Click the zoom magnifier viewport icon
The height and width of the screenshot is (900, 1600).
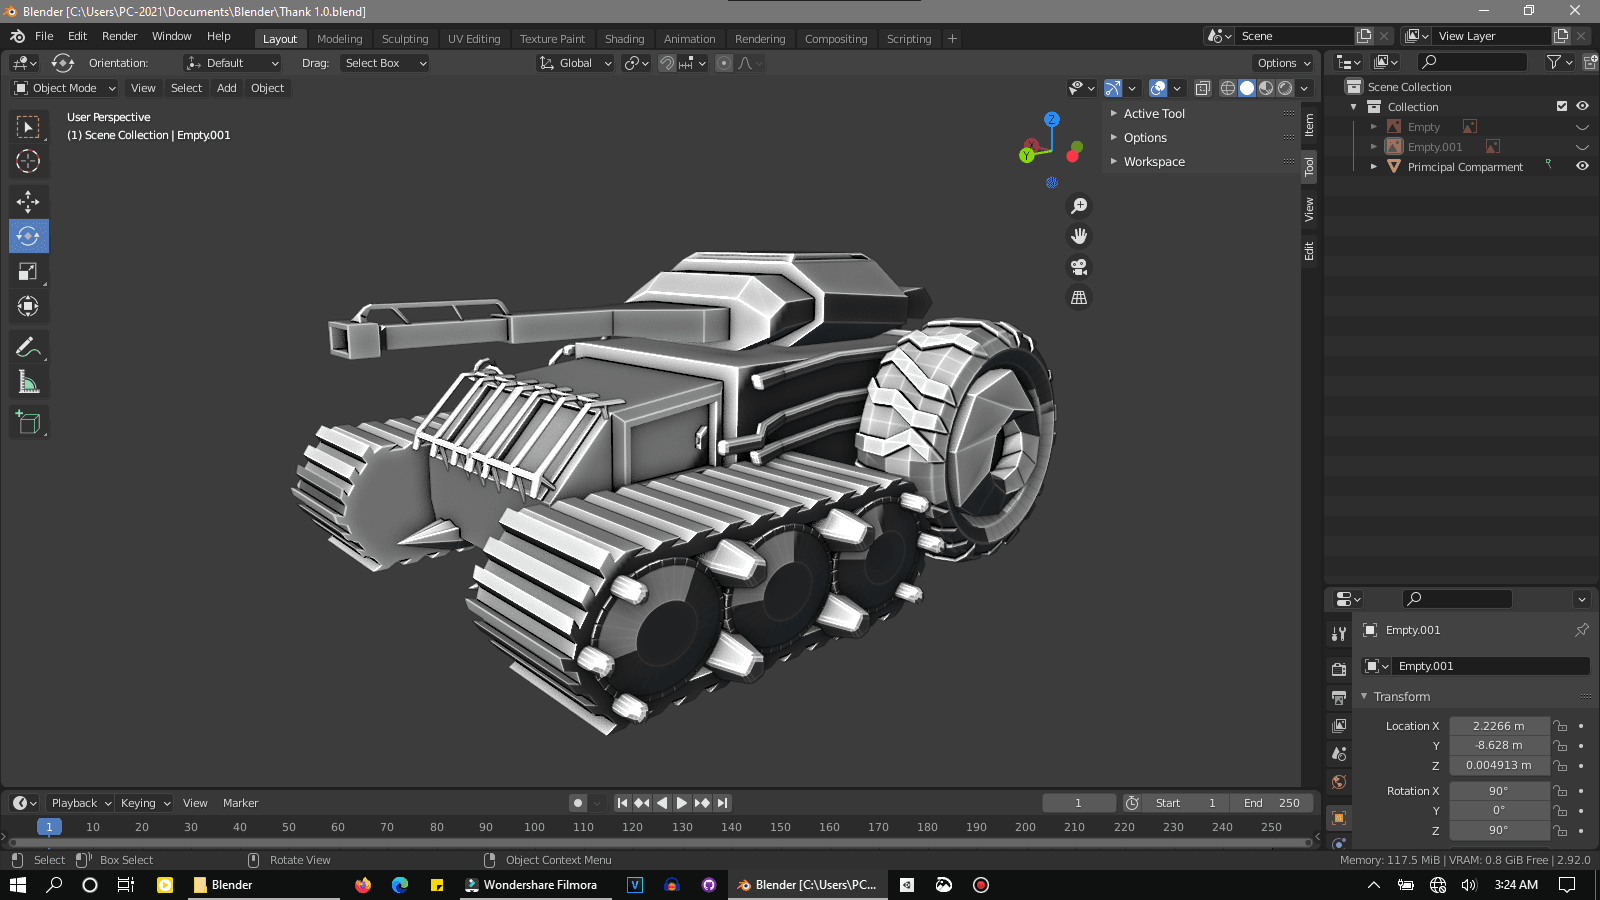pyautogui.click(x=1079, y=206)
